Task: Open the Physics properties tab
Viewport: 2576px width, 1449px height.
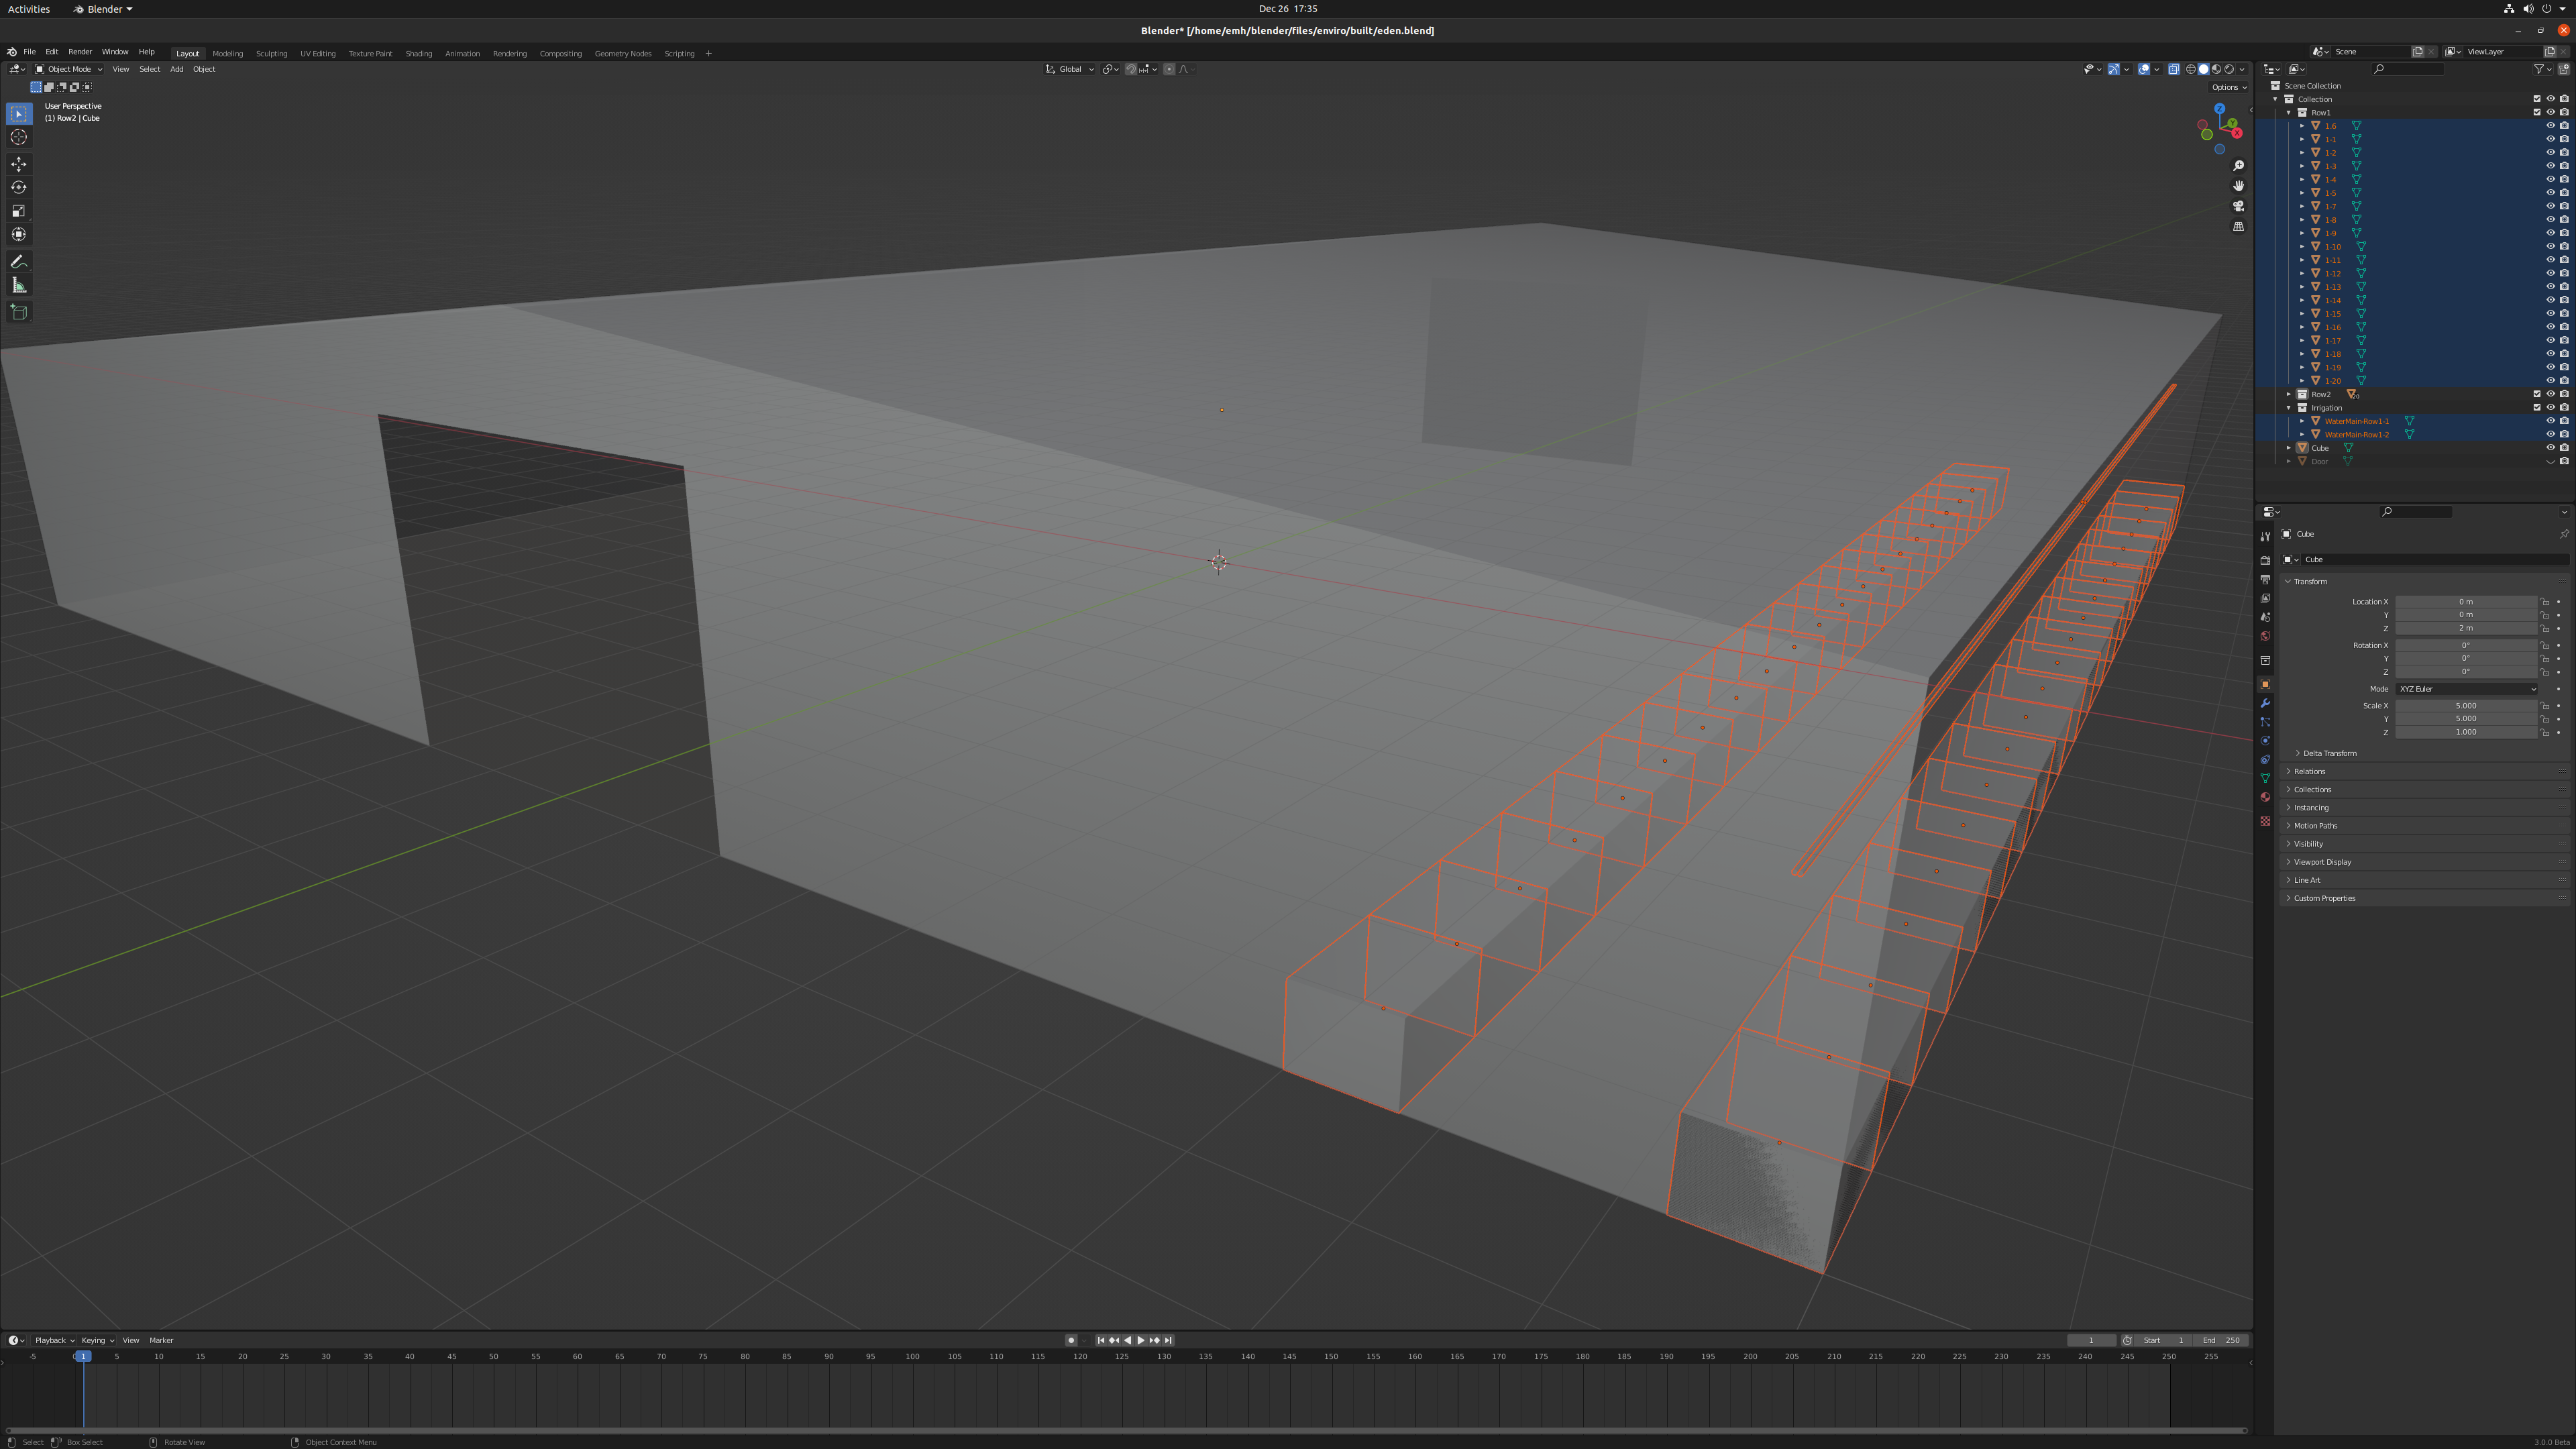Action: [2265, 741]
